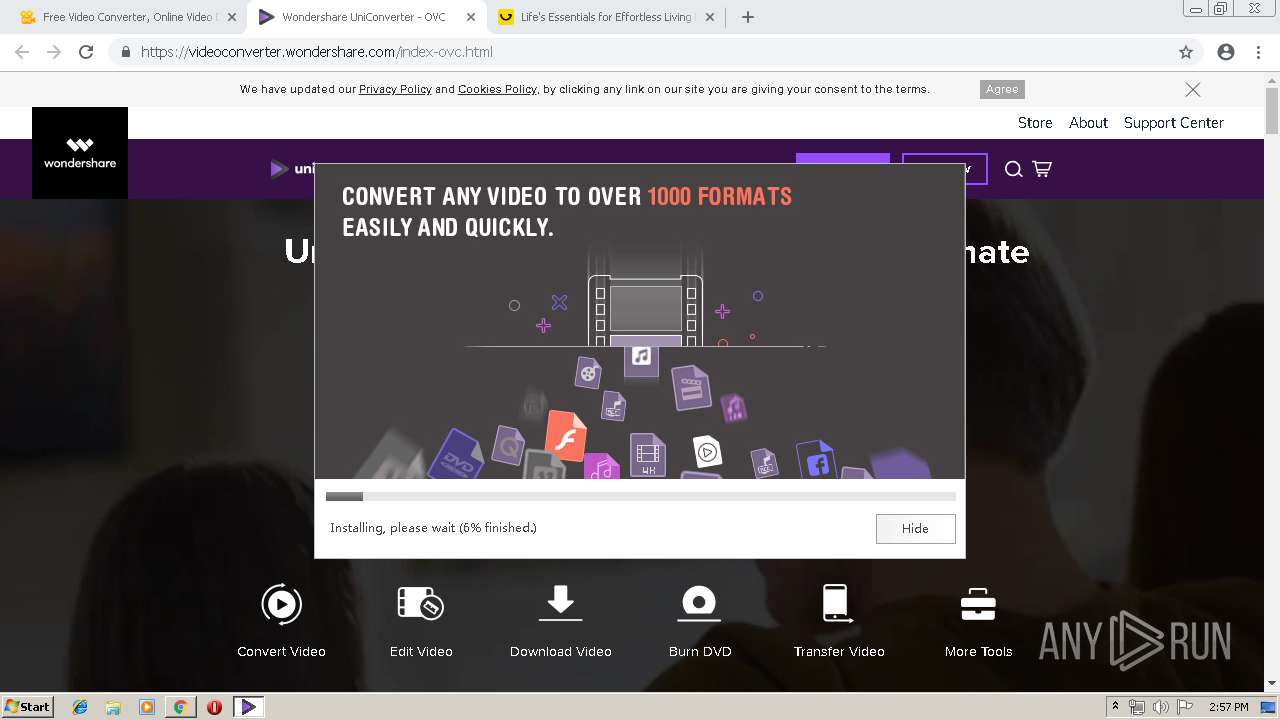Show hidden tray icons arrow

tap(1115, 707)
